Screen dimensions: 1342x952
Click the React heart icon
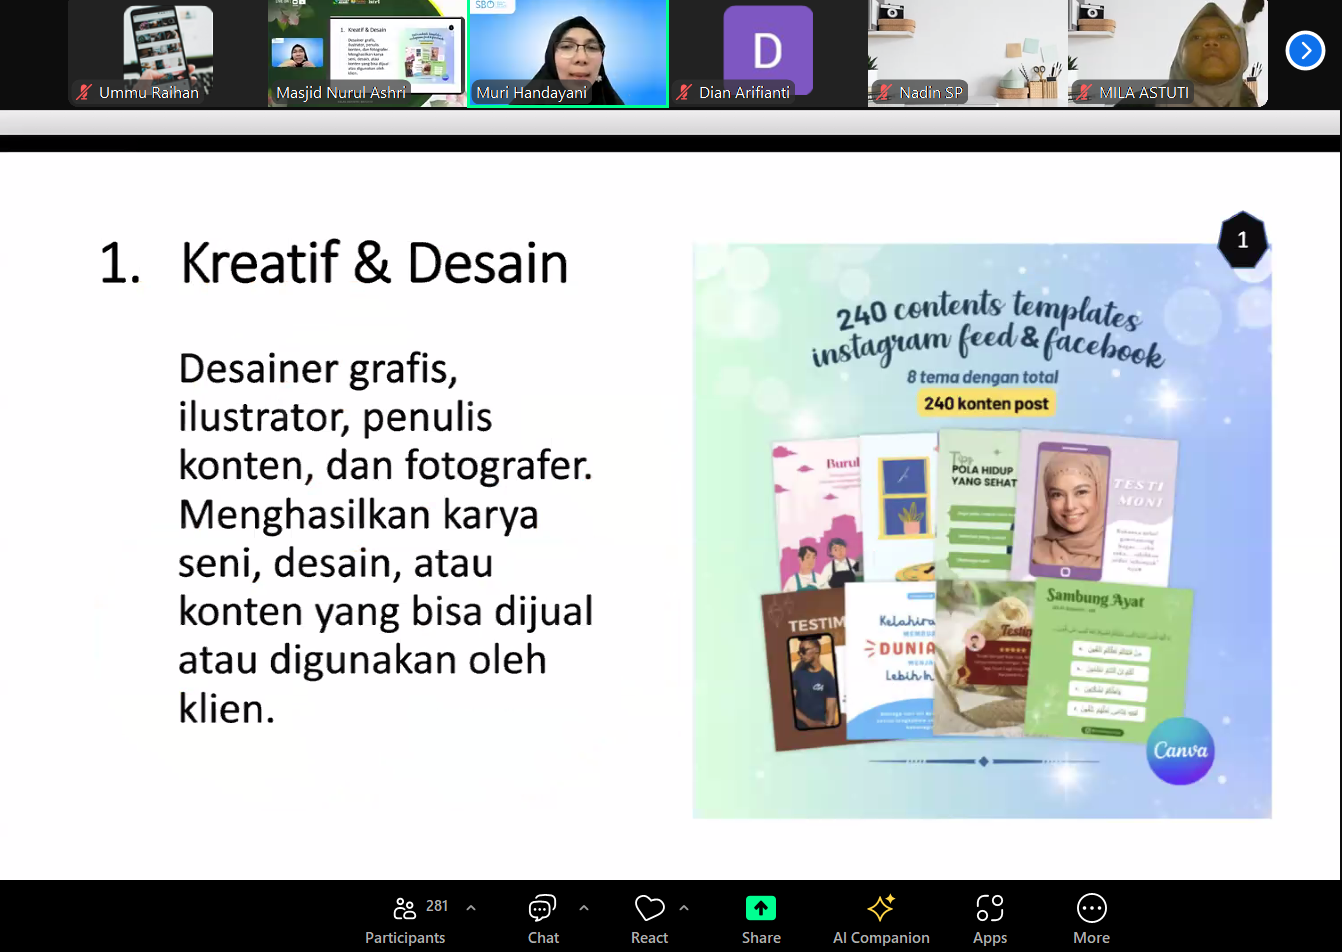click(649, 908)
